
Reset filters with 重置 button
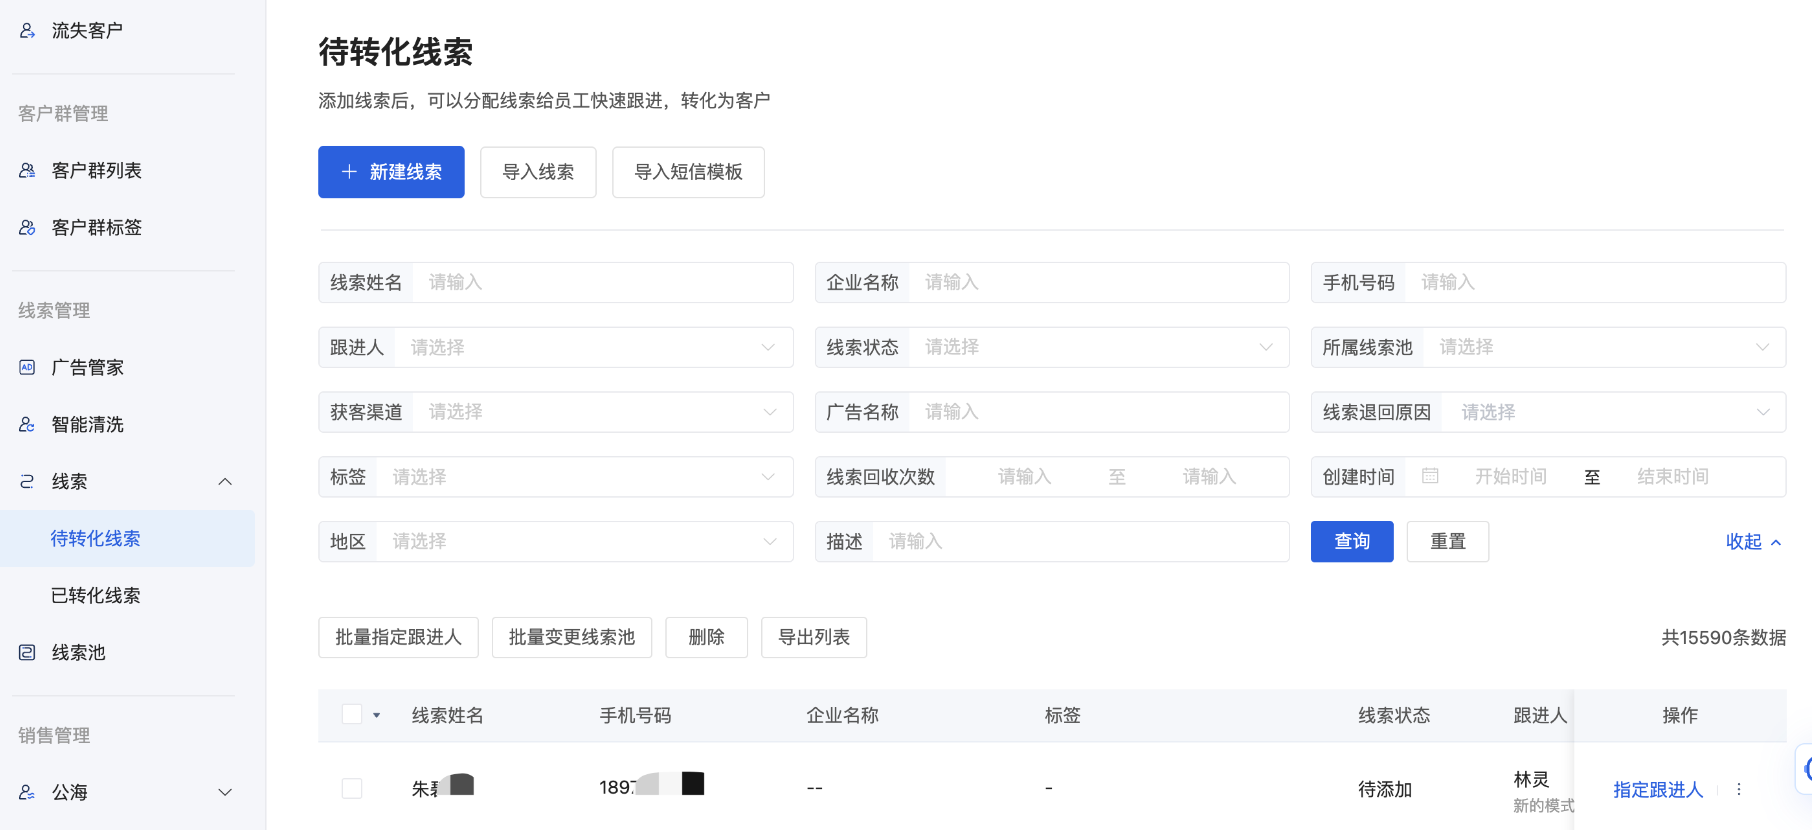point(1448,541)
